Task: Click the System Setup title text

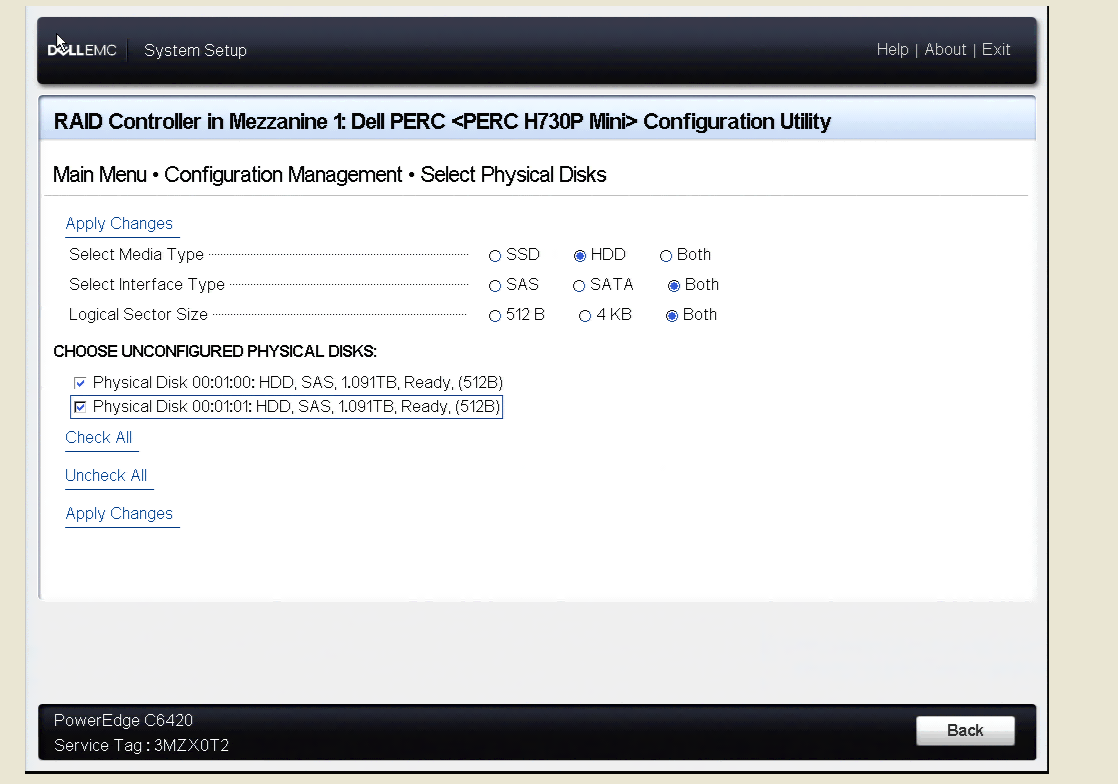Action: pyautogui.click(x=195, y=51)
